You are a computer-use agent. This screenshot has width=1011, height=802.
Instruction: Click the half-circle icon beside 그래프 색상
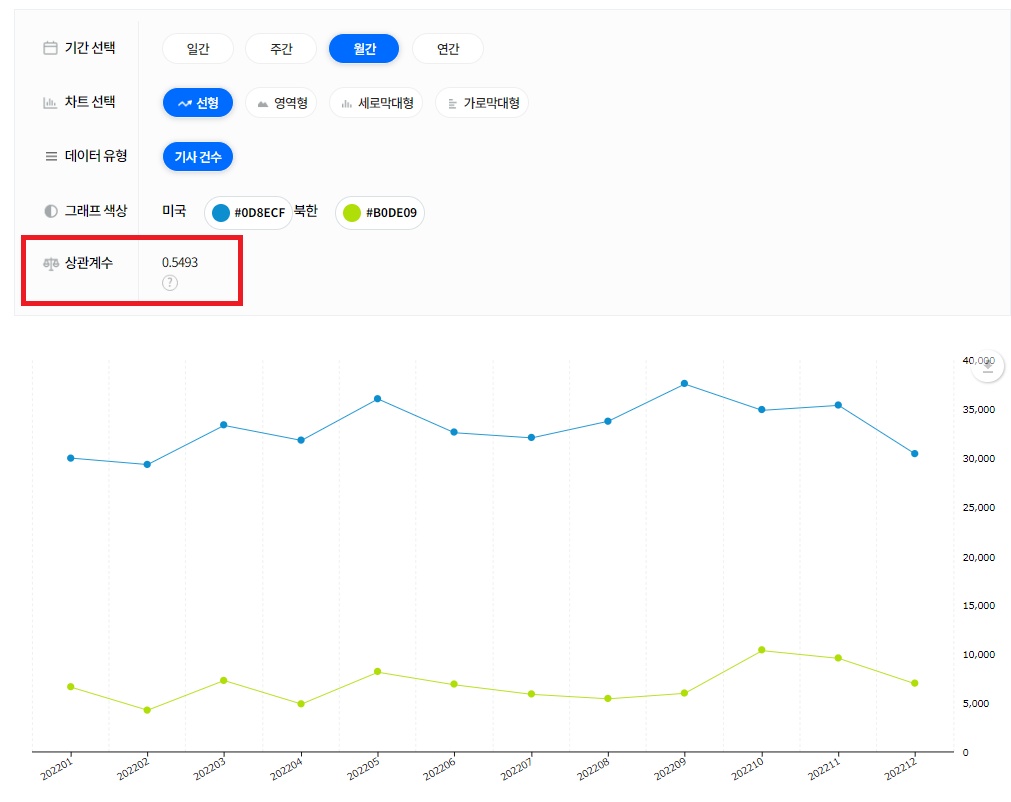pos(50,211)
